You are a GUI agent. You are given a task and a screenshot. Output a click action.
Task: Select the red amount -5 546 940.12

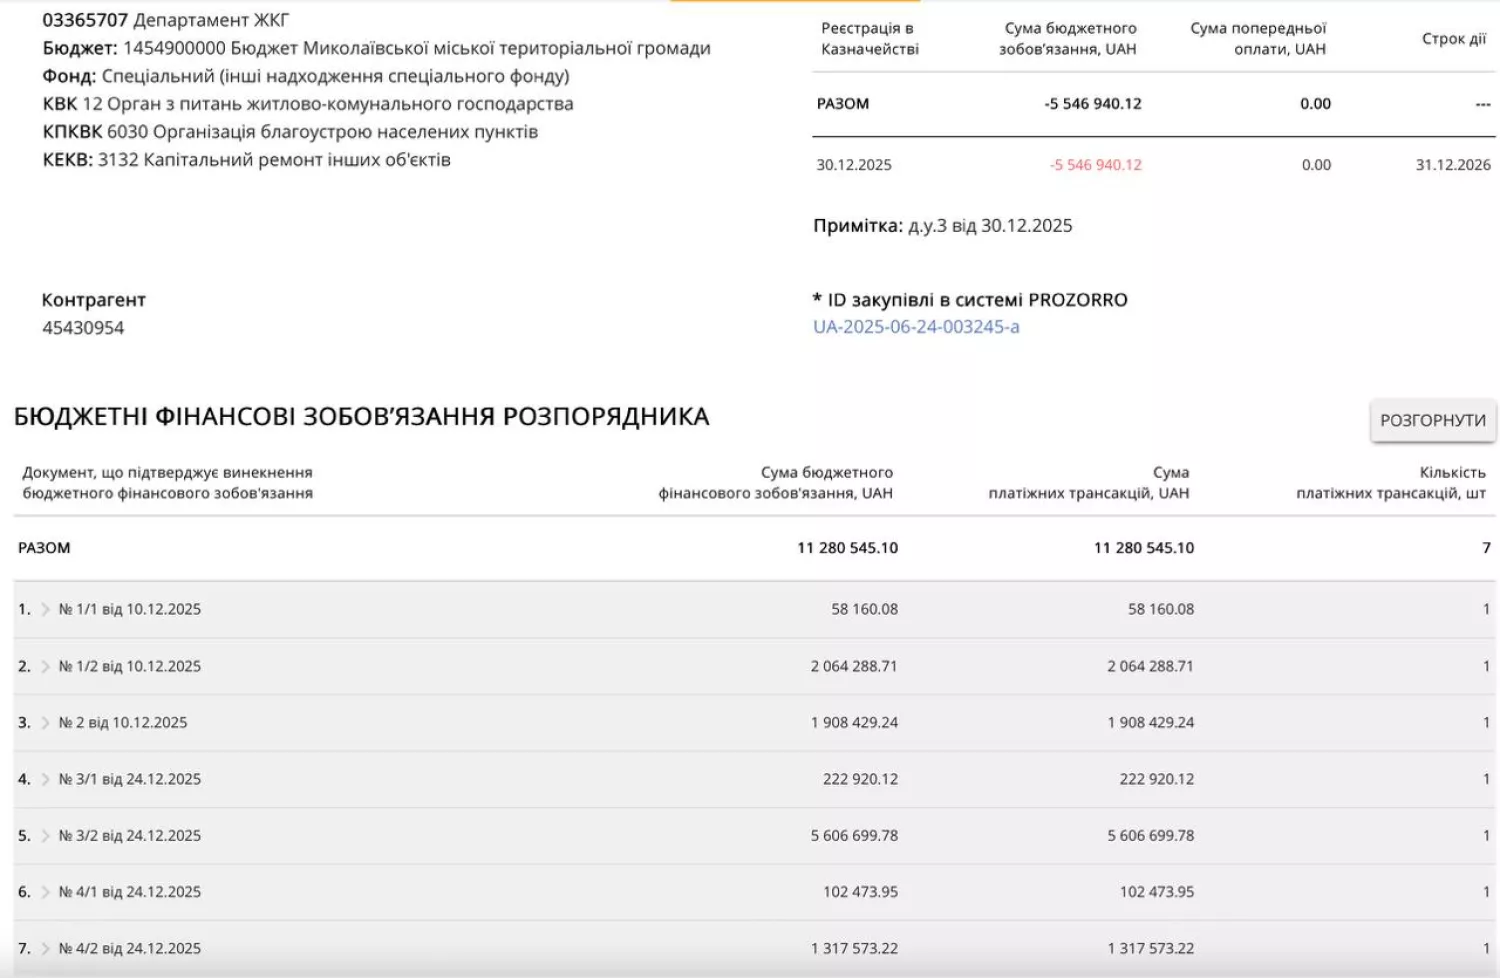pos(1094,166)
